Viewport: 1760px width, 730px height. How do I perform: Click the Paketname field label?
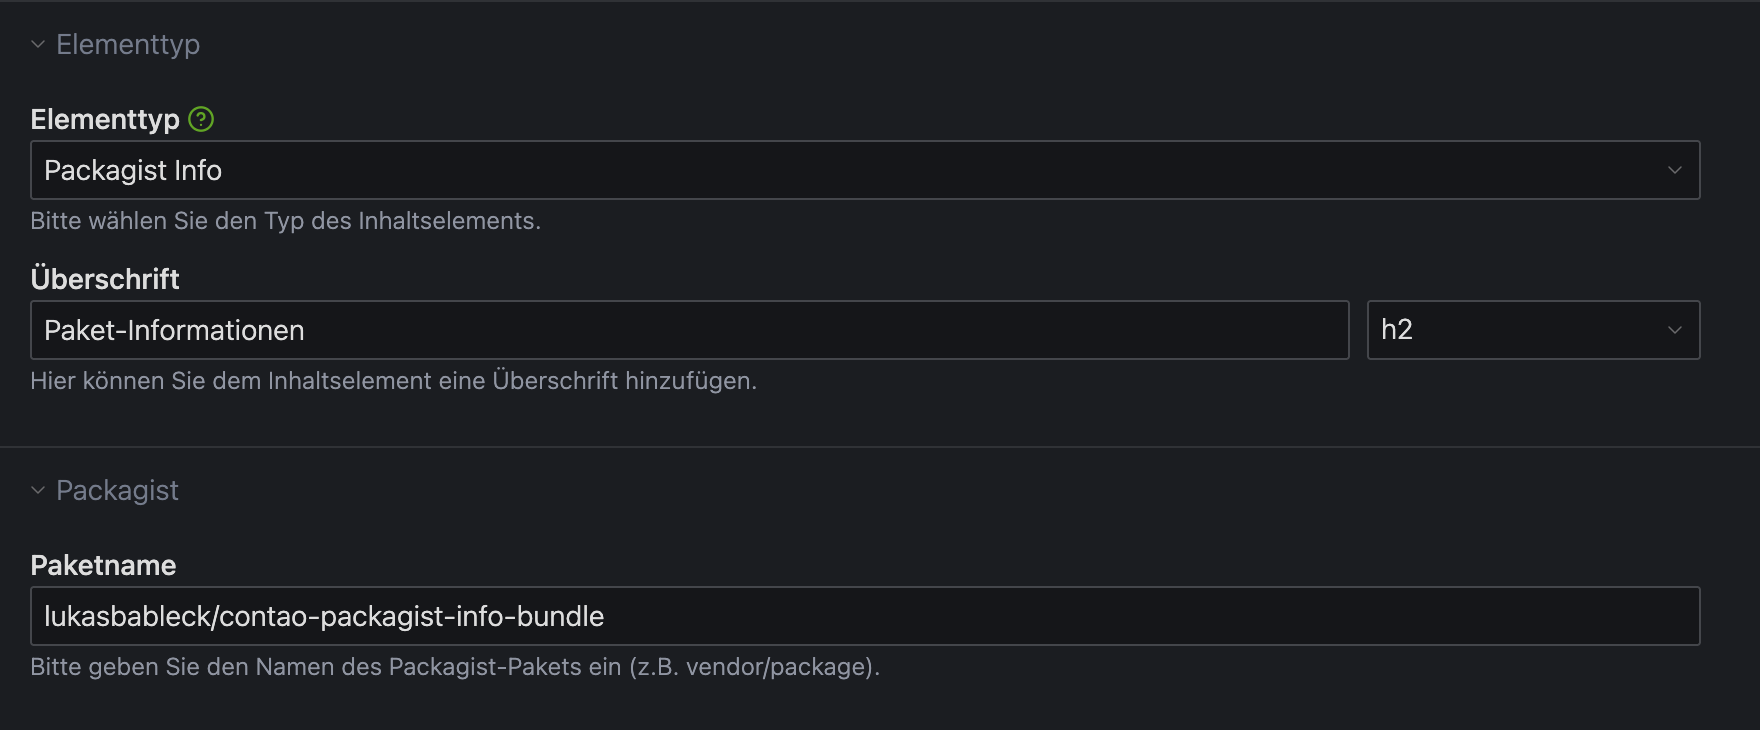pyautogui.click(x=103, y=565)
